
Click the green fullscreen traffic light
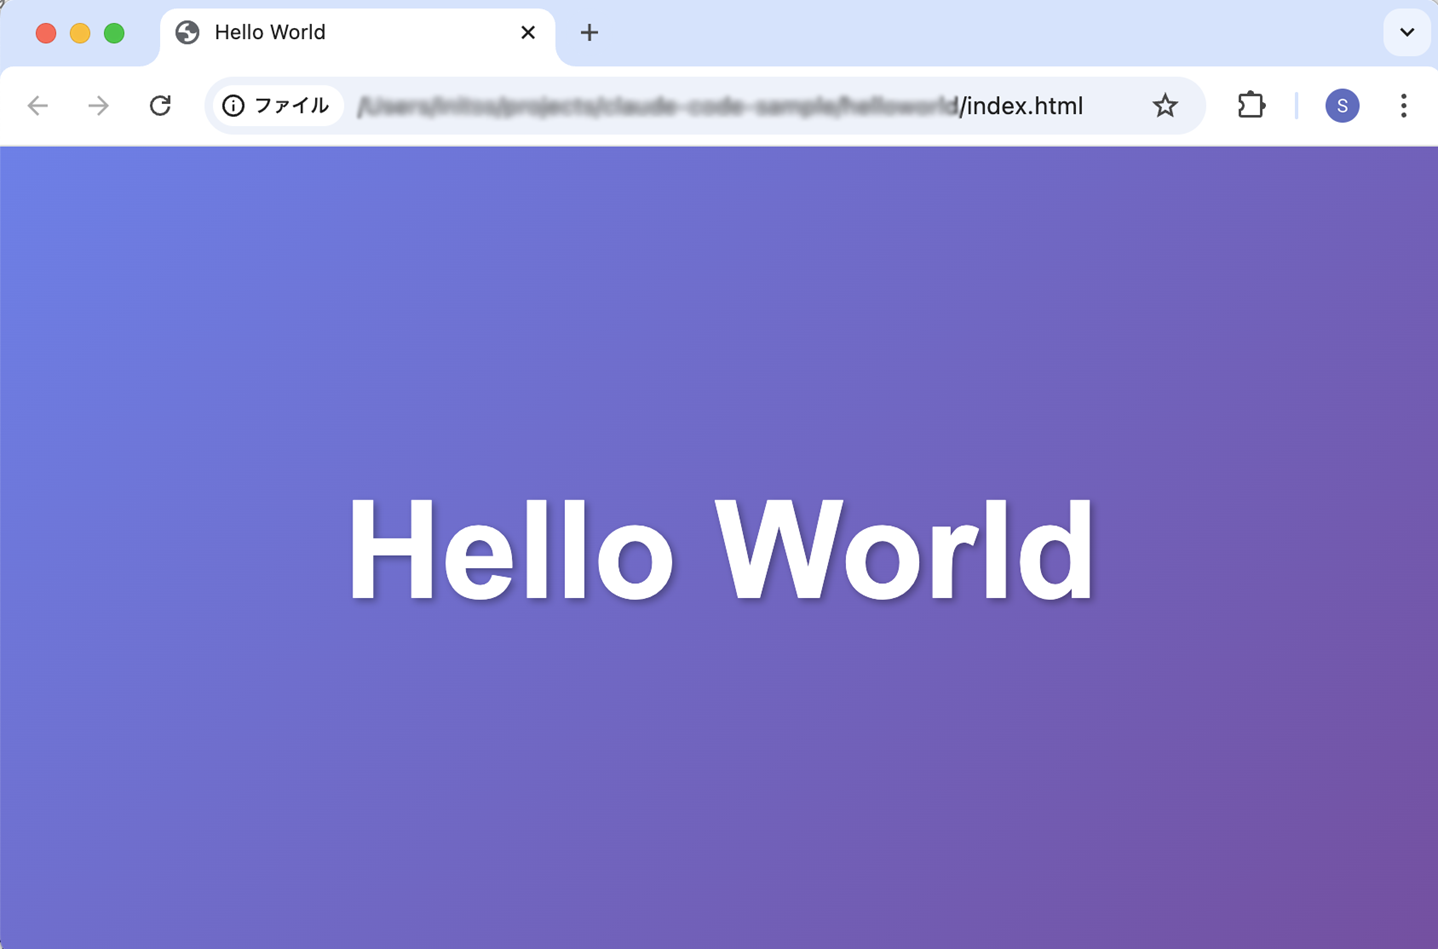tap(114, 32)
